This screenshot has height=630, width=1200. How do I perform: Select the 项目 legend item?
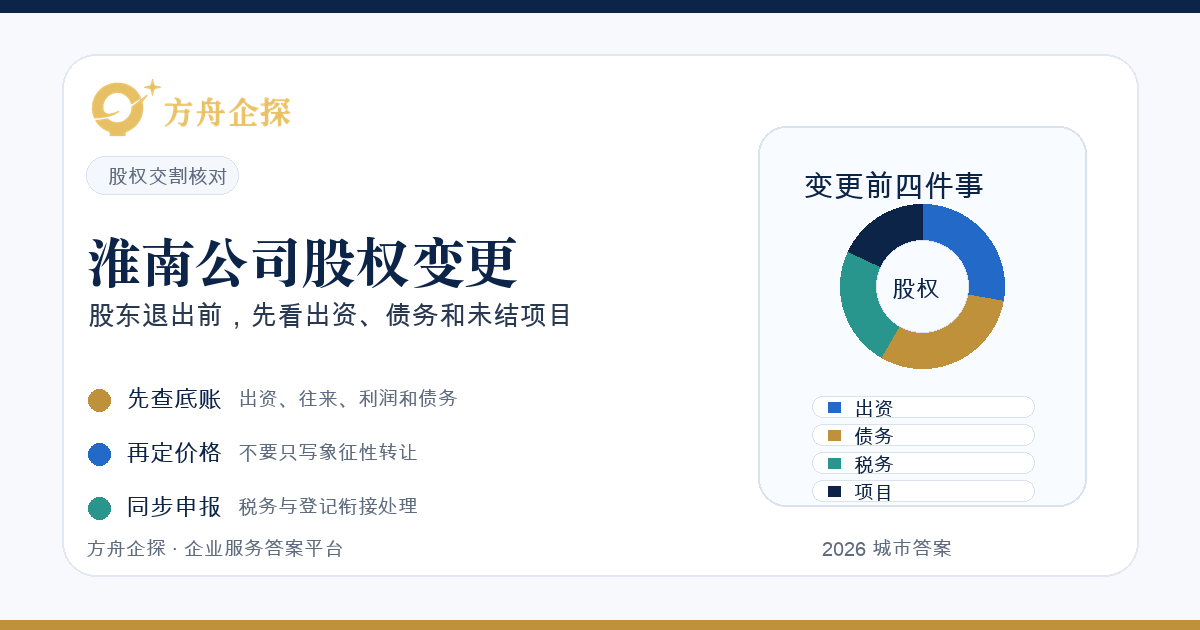[x=923, y=491]
